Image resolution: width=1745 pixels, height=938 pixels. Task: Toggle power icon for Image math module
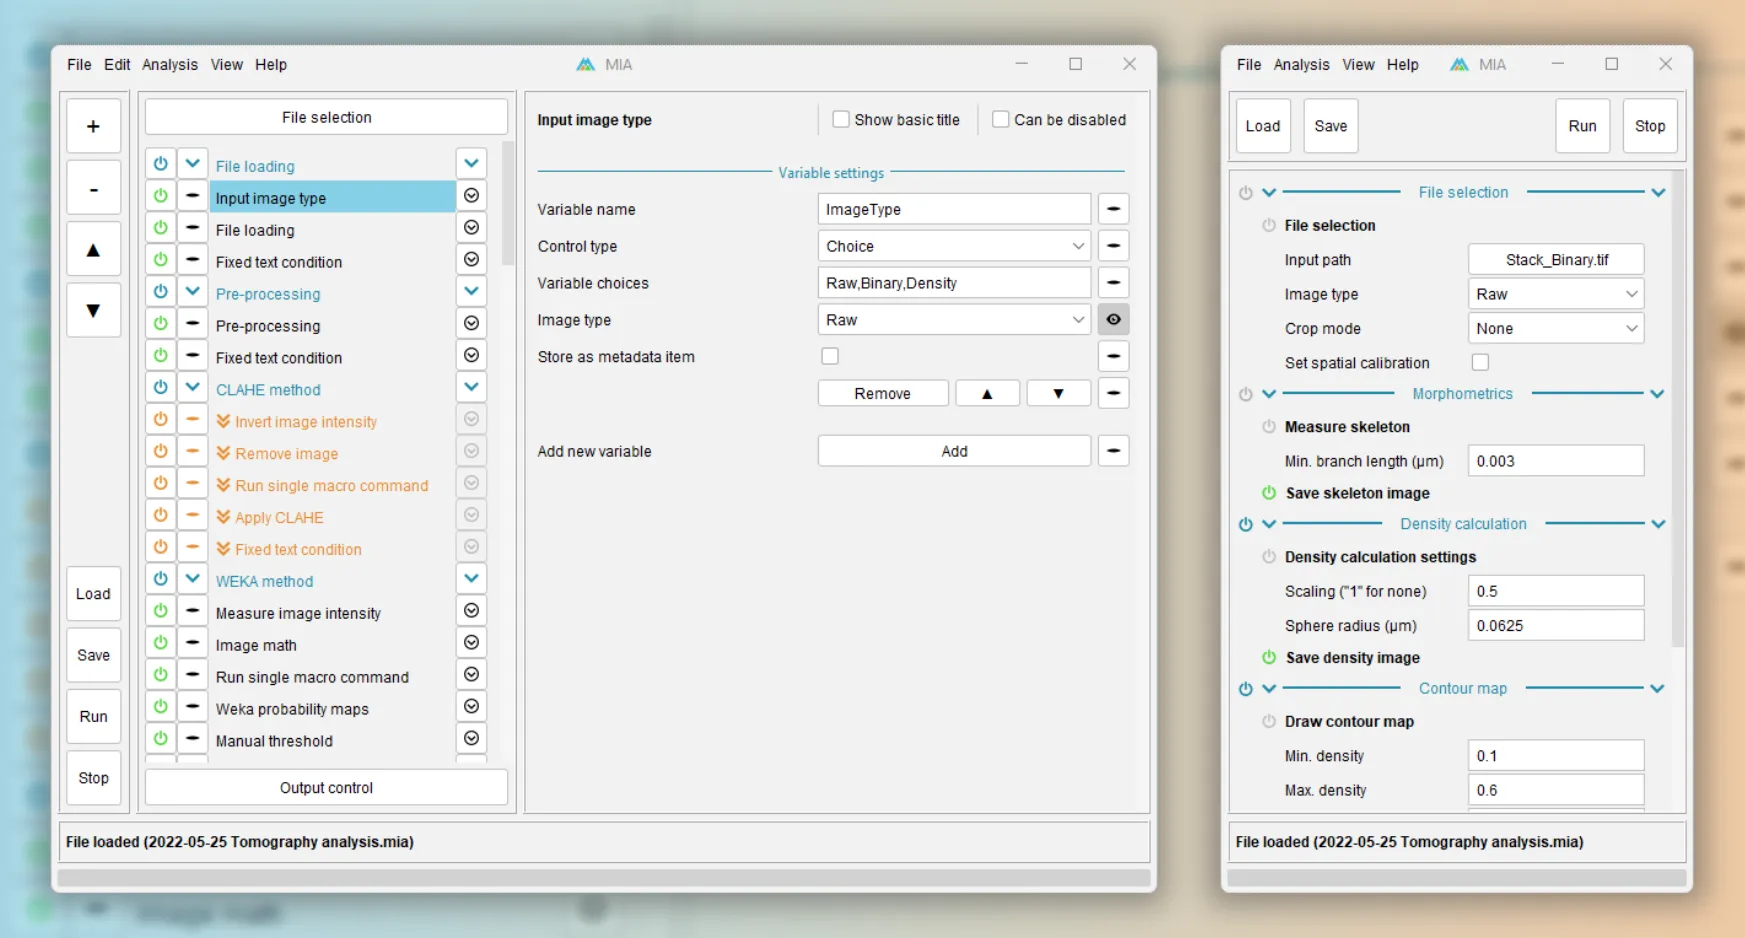click(160, 643)
